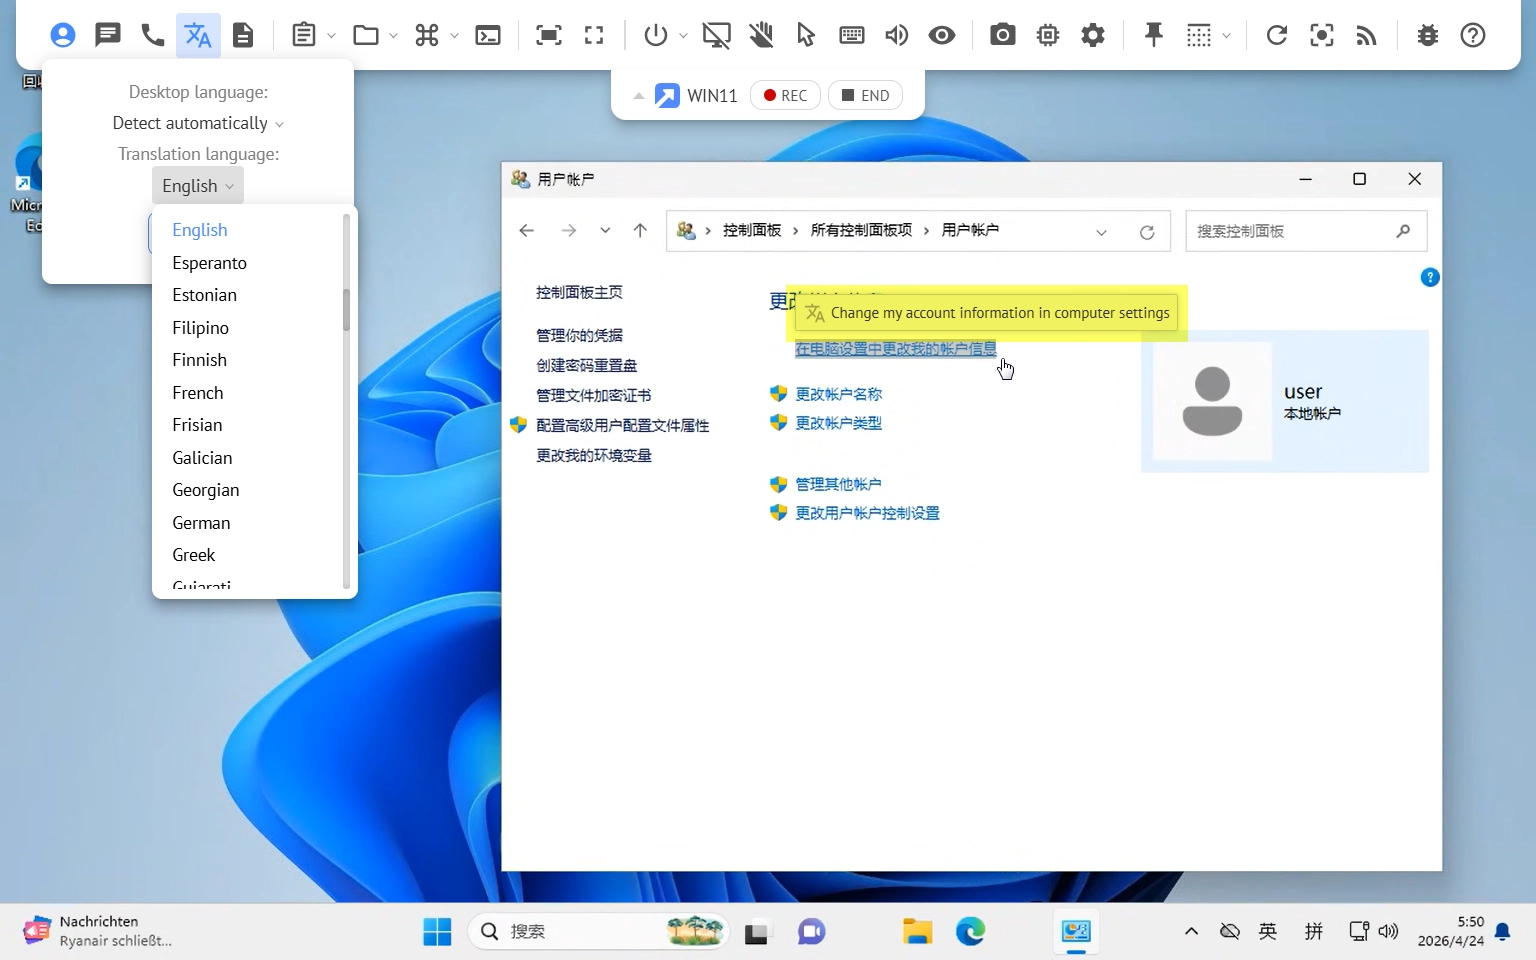Select French from the language list
Screen dimensions: 1536x960
point(198,393)
